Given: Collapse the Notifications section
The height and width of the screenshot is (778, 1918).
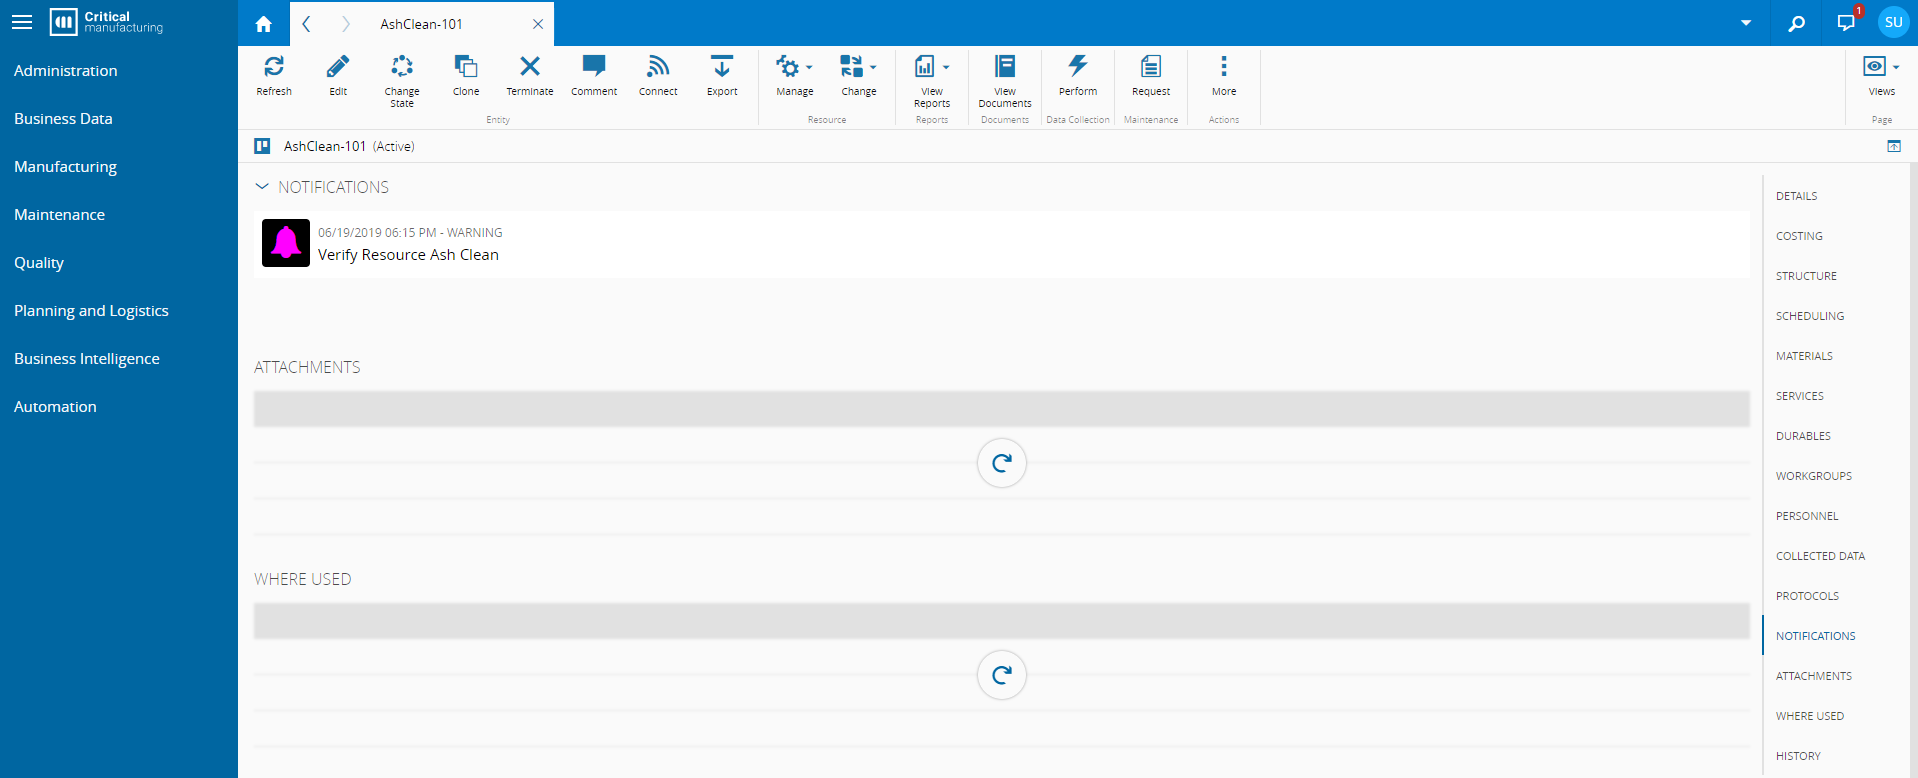Looking at the screenshot, I should [x=262, y=187].
